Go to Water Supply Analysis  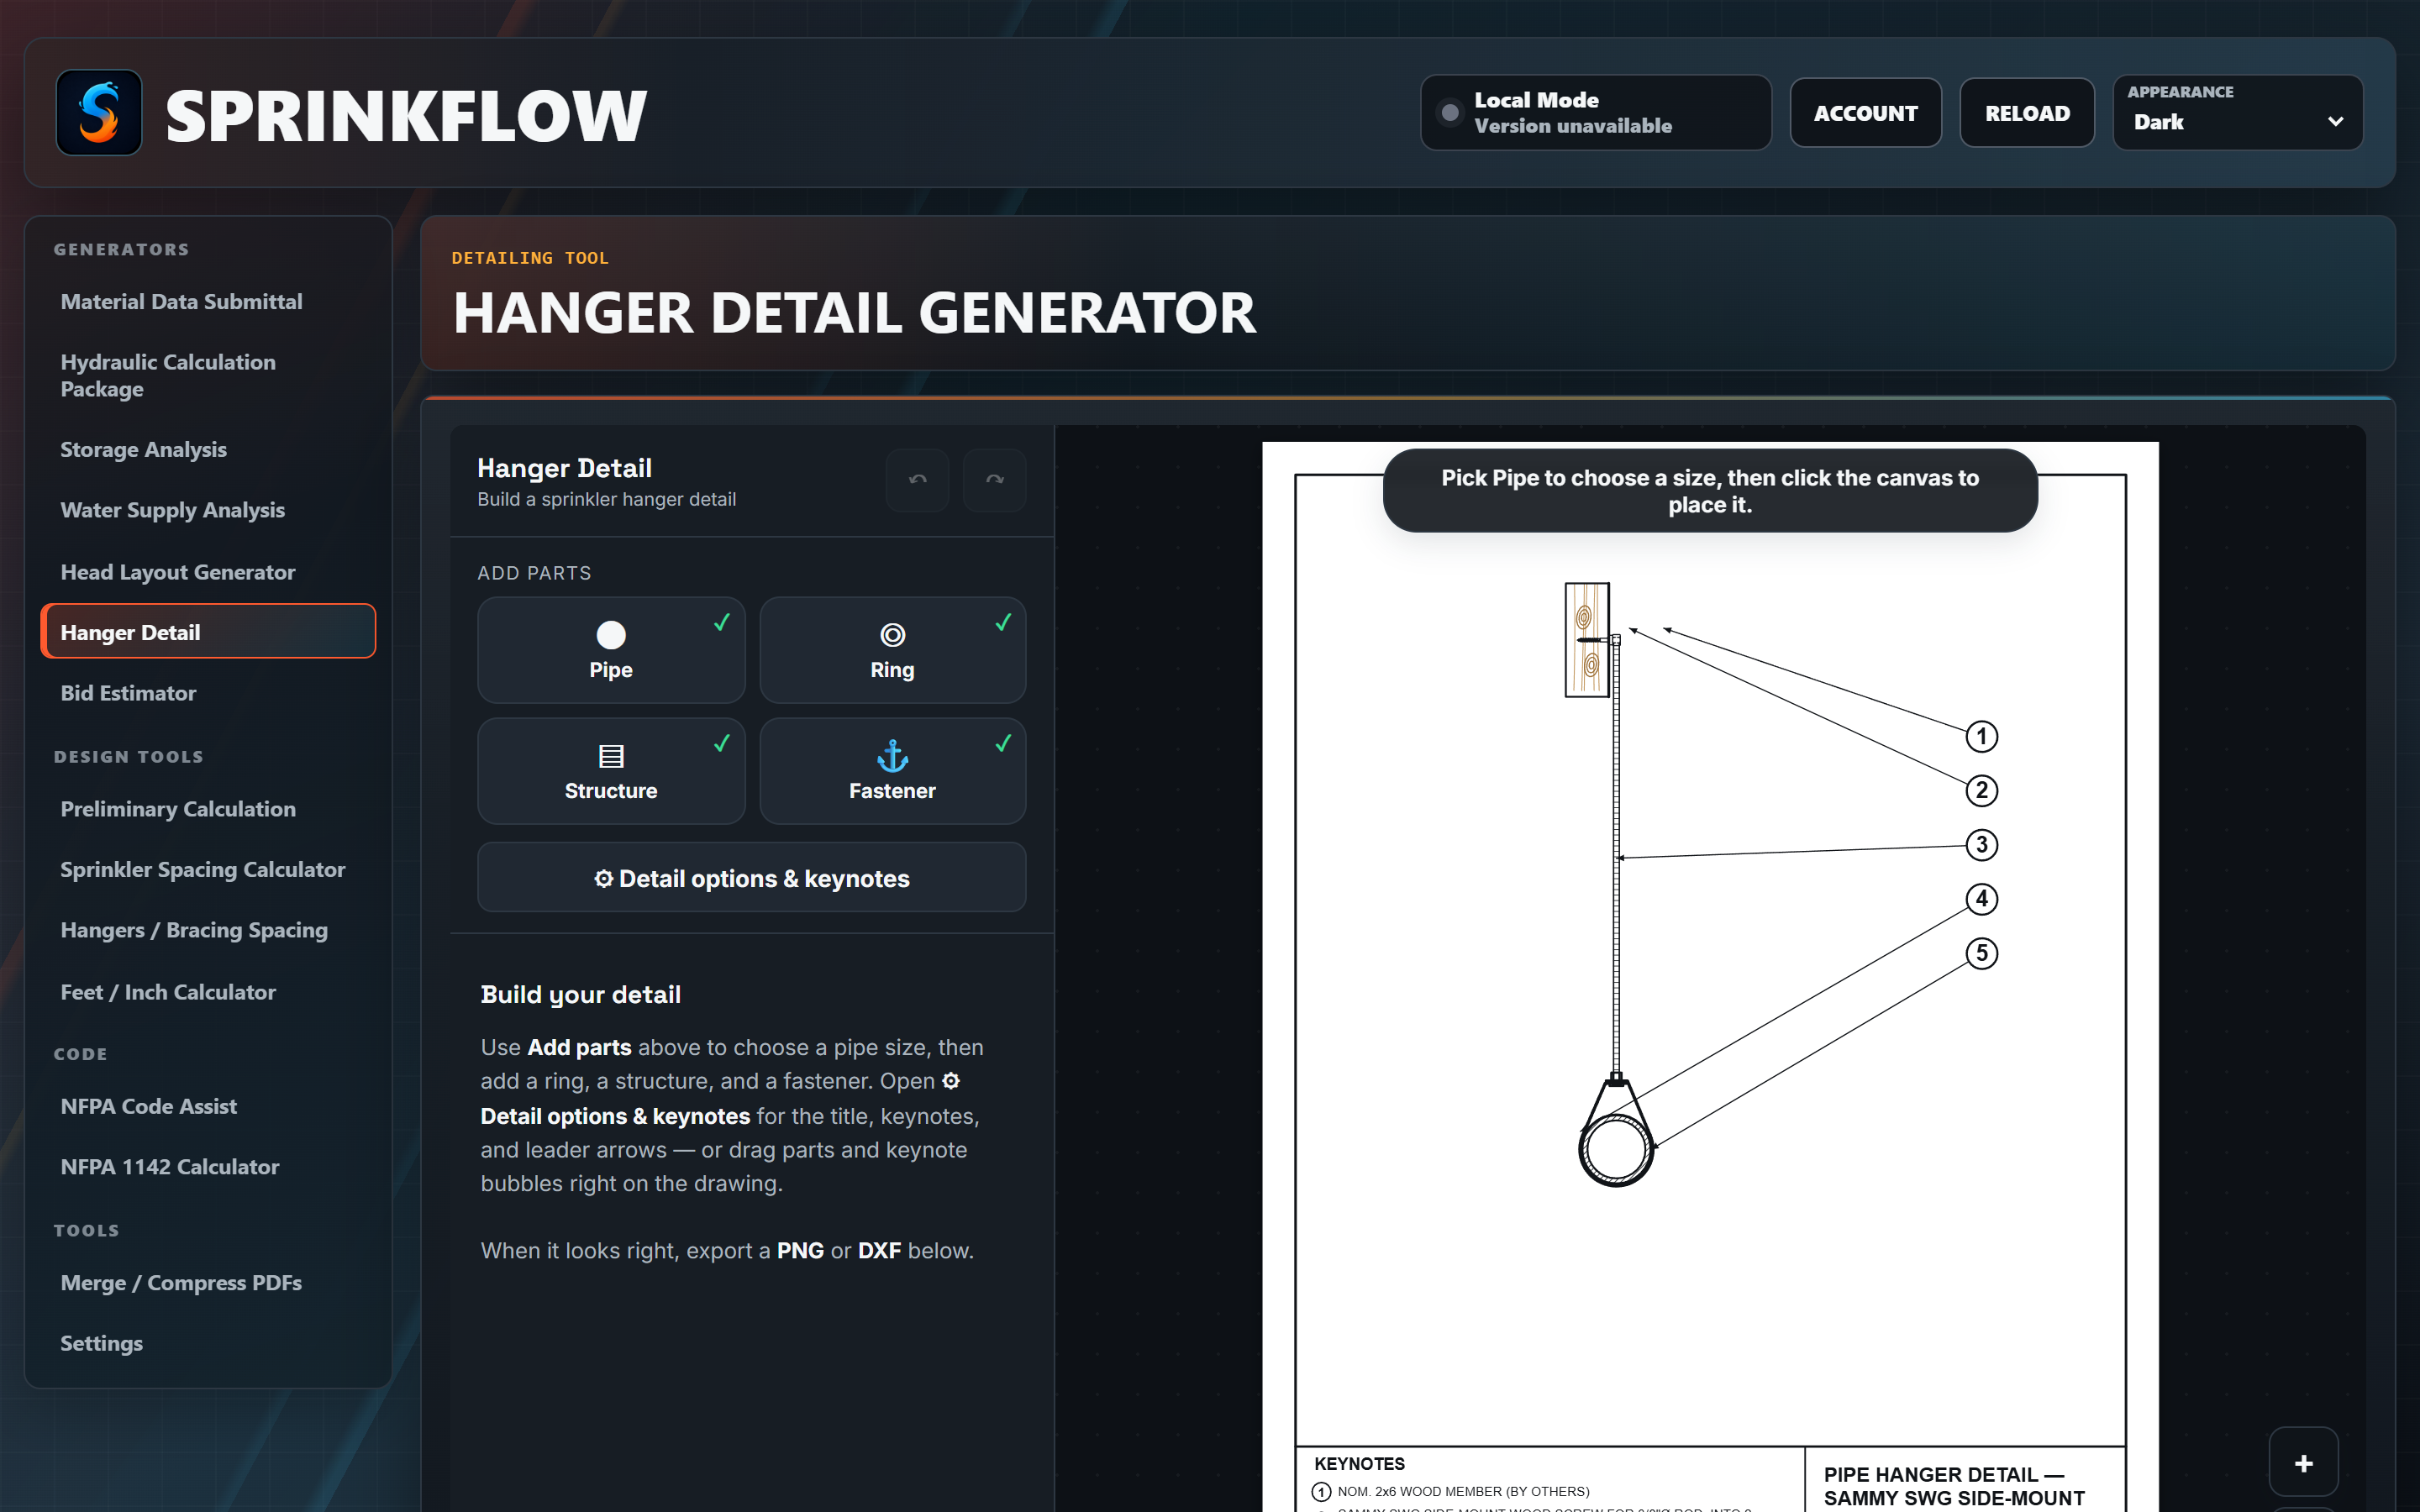point(208,510)
